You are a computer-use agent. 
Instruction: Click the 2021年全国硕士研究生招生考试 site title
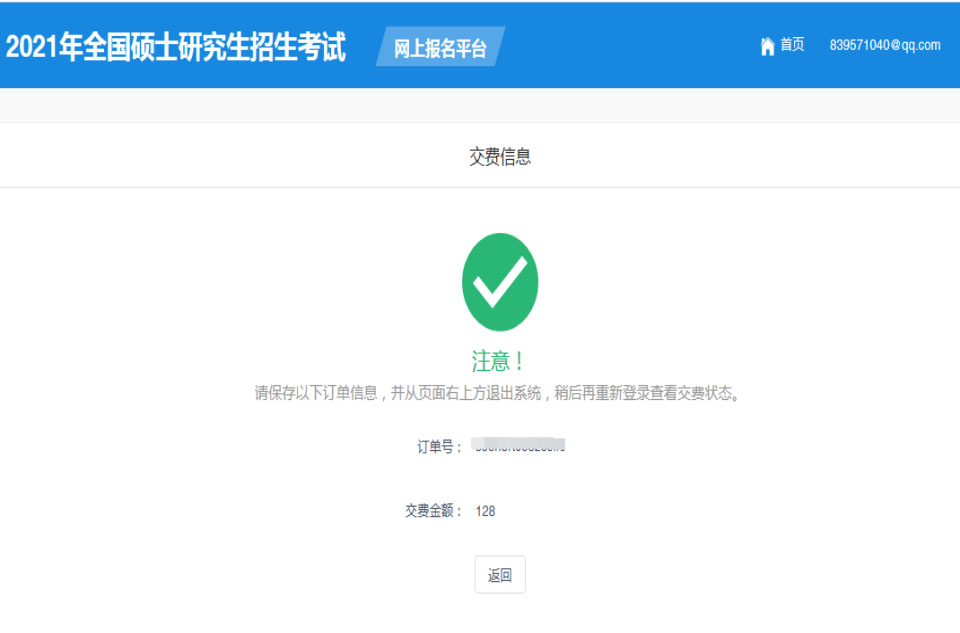pos(176,47)
